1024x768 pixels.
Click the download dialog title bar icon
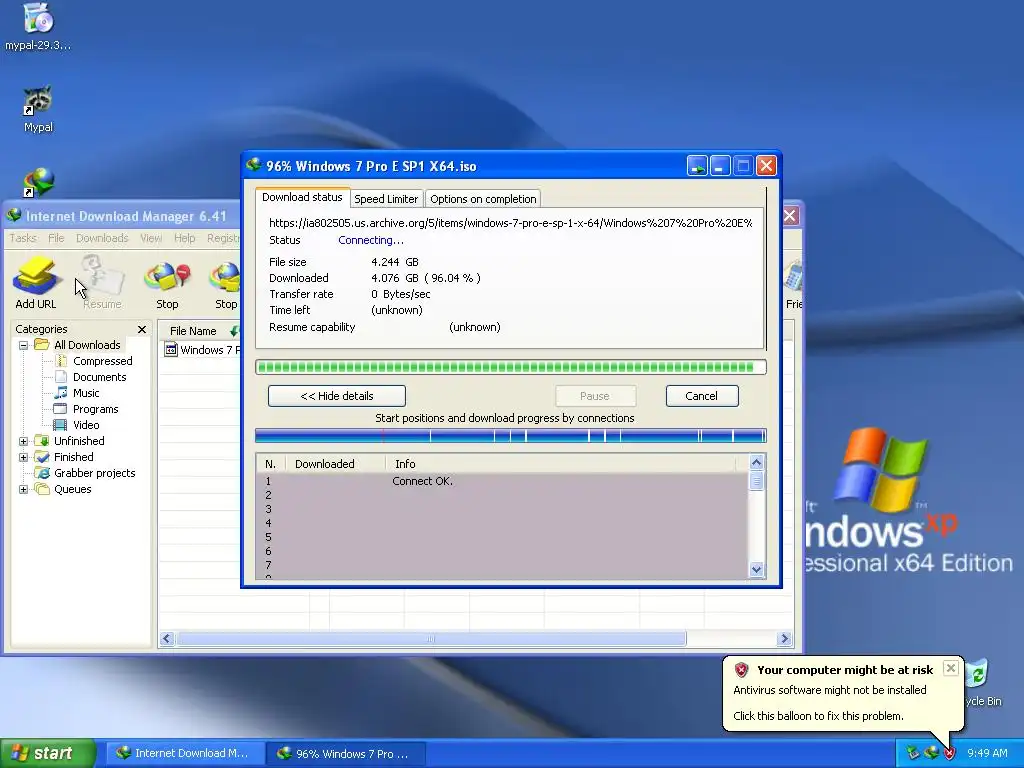[x=253, y=165]
